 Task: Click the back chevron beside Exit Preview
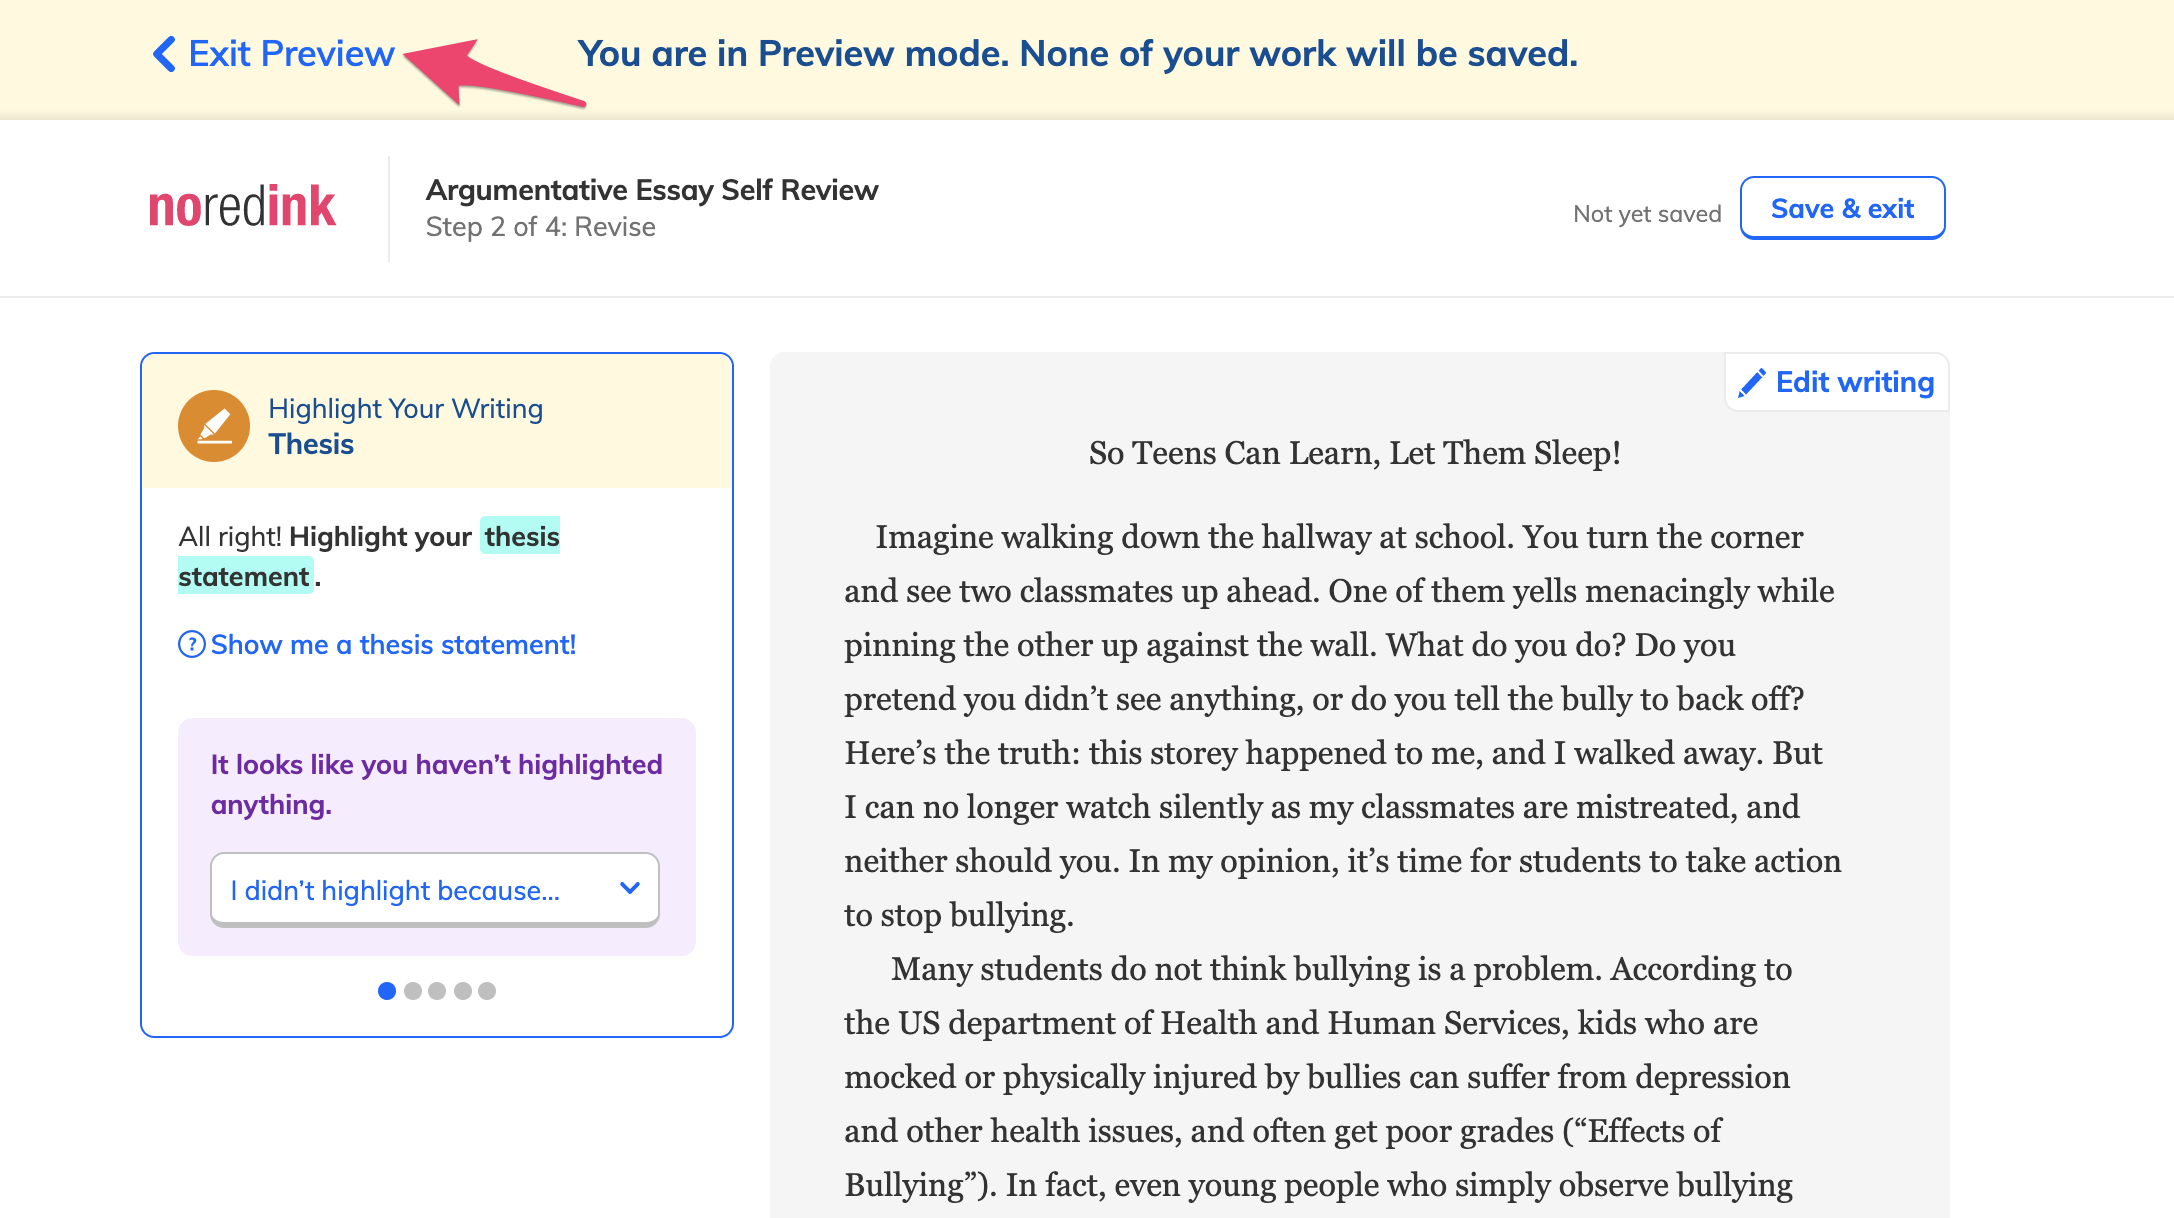pyautogui.click(x=164, y=54)
